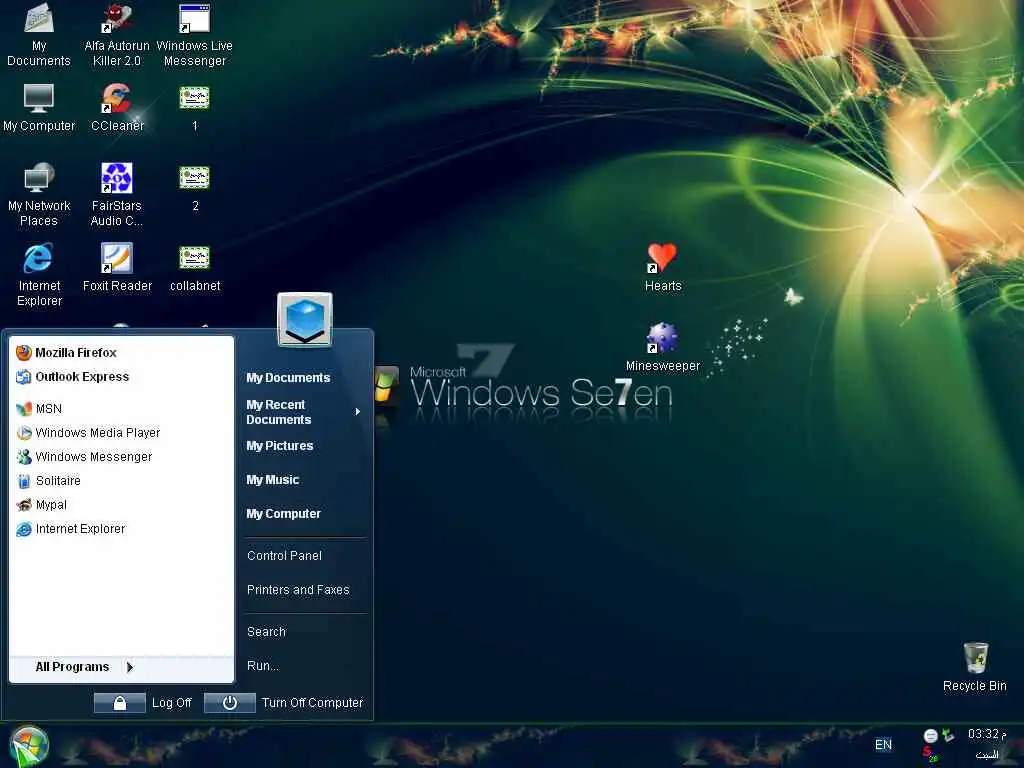Launch Foxit Reader shortcut

pos(117,268)
